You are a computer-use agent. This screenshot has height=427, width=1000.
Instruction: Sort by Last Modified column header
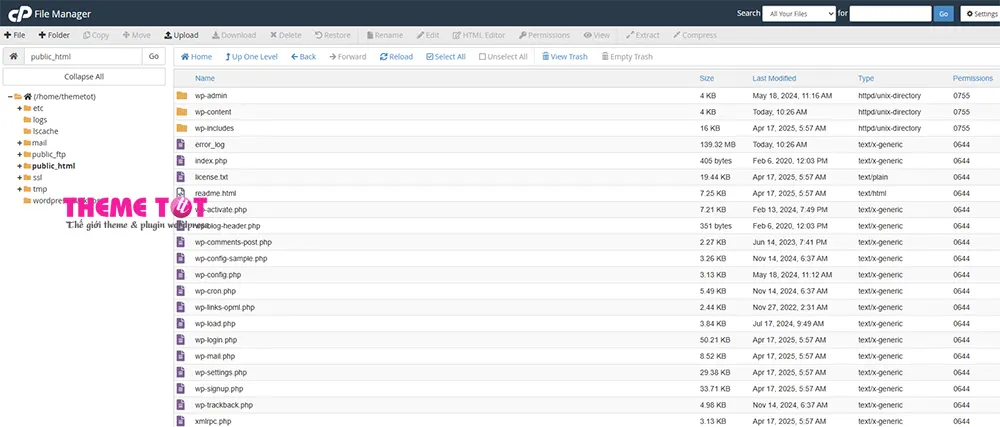[x=774, y=78]
